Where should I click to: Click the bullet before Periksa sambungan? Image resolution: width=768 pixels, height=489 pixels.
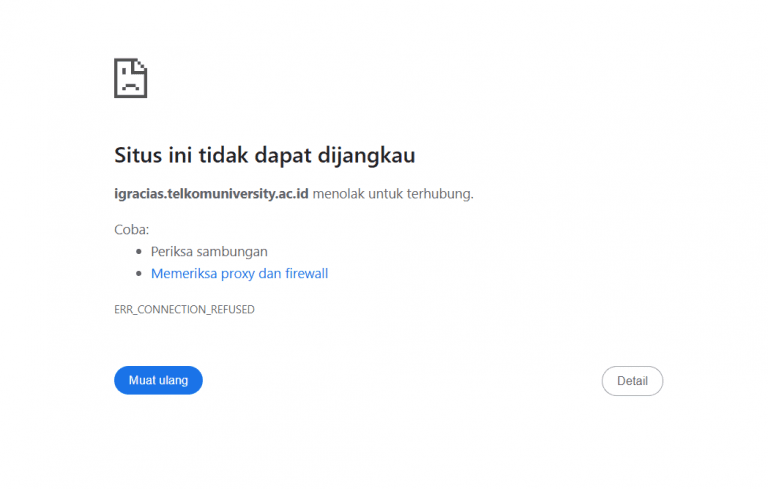coord(140,252)
